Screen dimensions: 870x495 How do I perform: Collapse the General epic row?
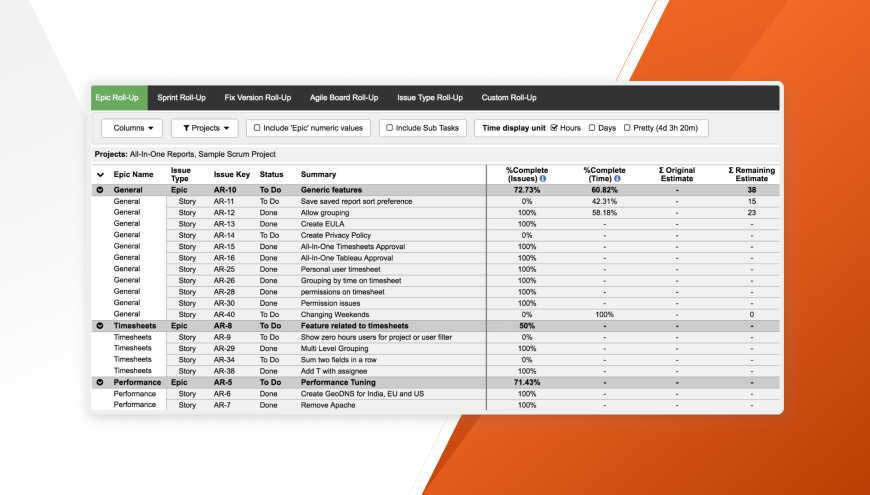[100, 190]
